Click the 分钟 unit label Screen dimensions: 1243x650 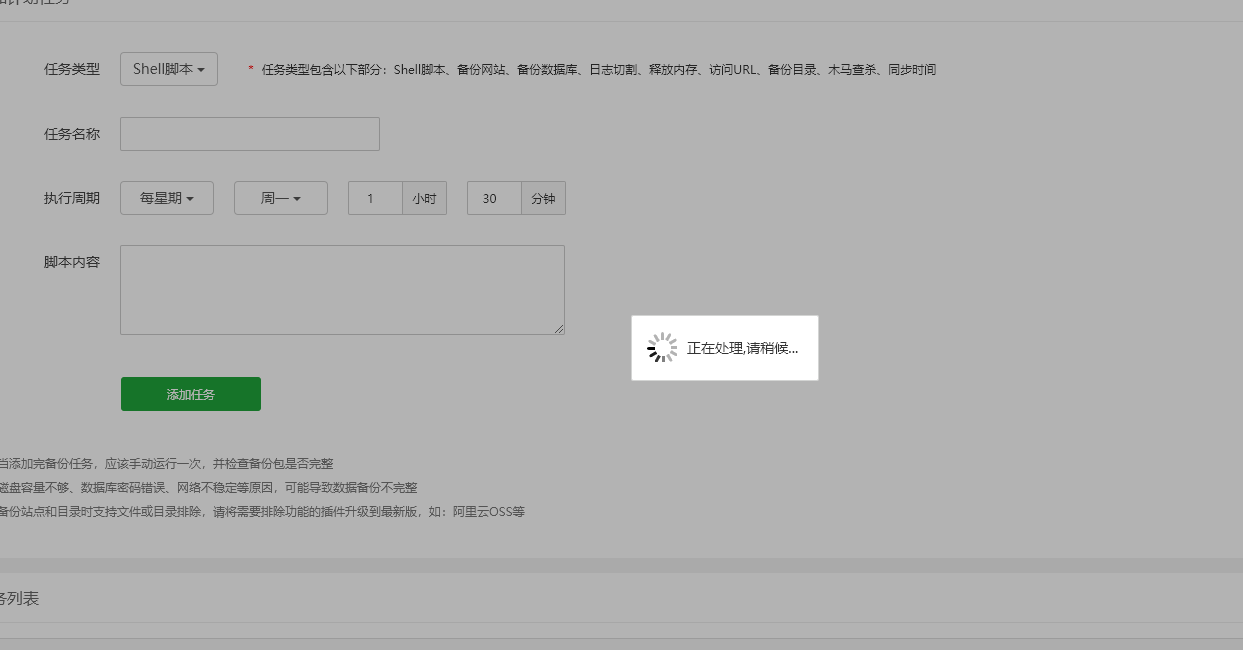[544, 198]
